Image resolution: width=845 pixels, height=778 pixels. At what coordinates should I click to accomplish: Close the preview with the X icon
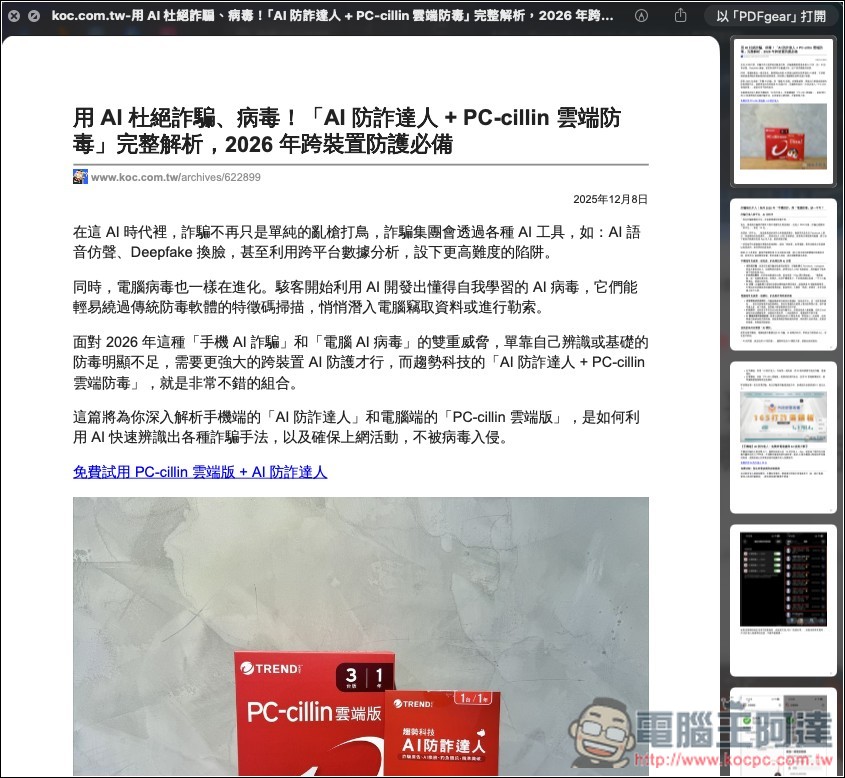14,16
